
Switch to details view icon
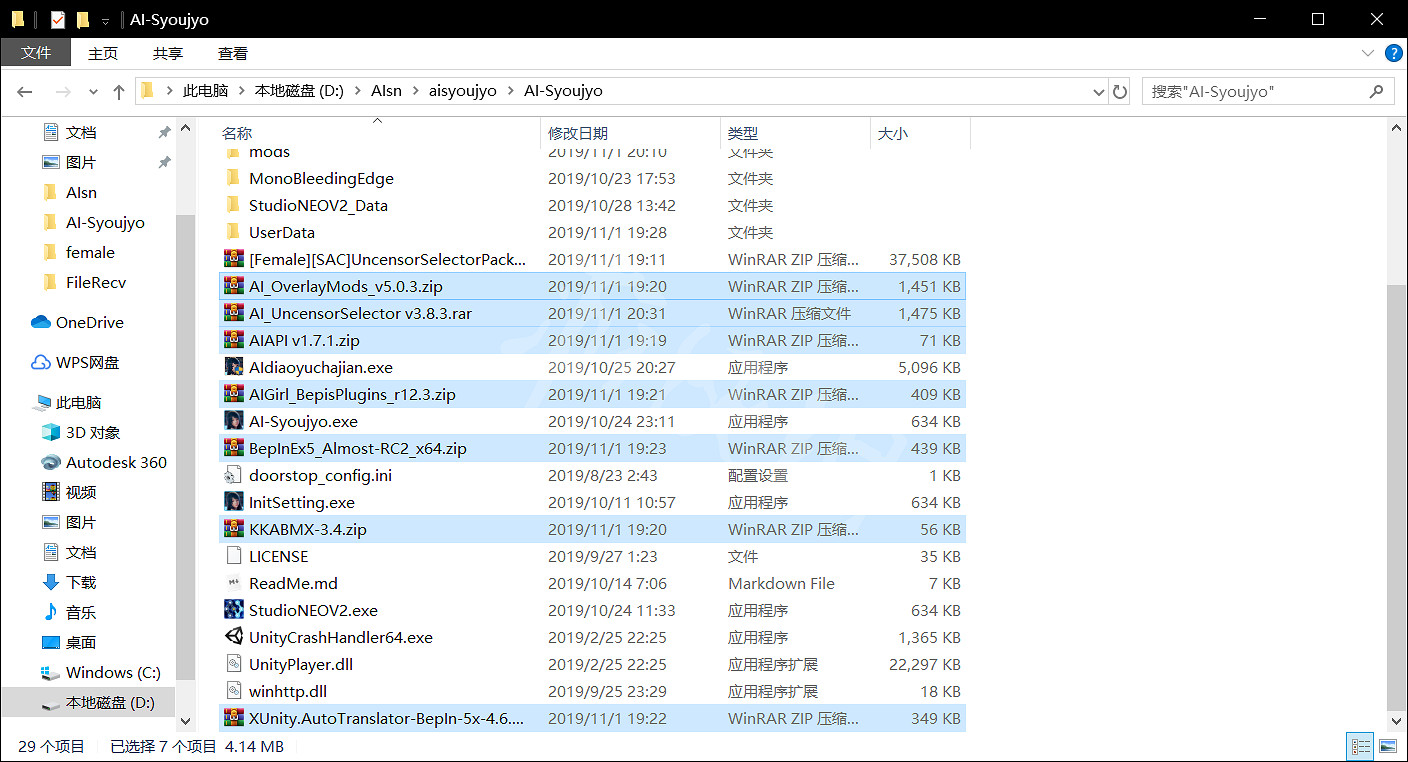[1360, 745]
